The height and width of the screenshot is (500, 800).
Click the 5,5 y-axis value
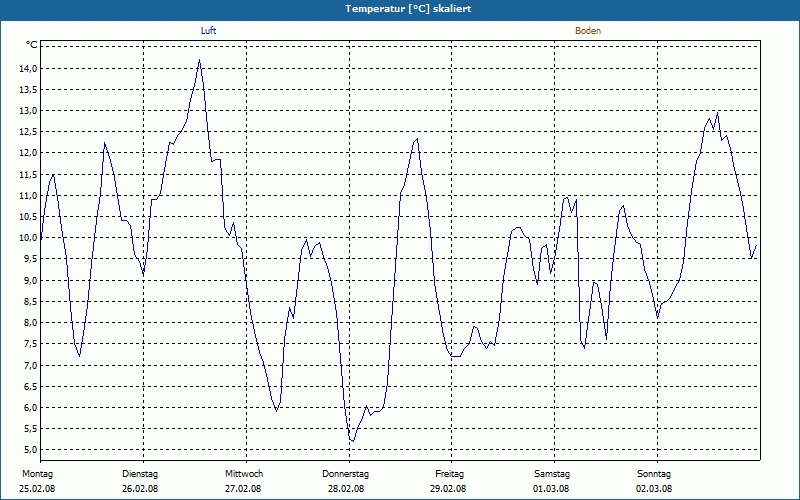tap(31, 429)
